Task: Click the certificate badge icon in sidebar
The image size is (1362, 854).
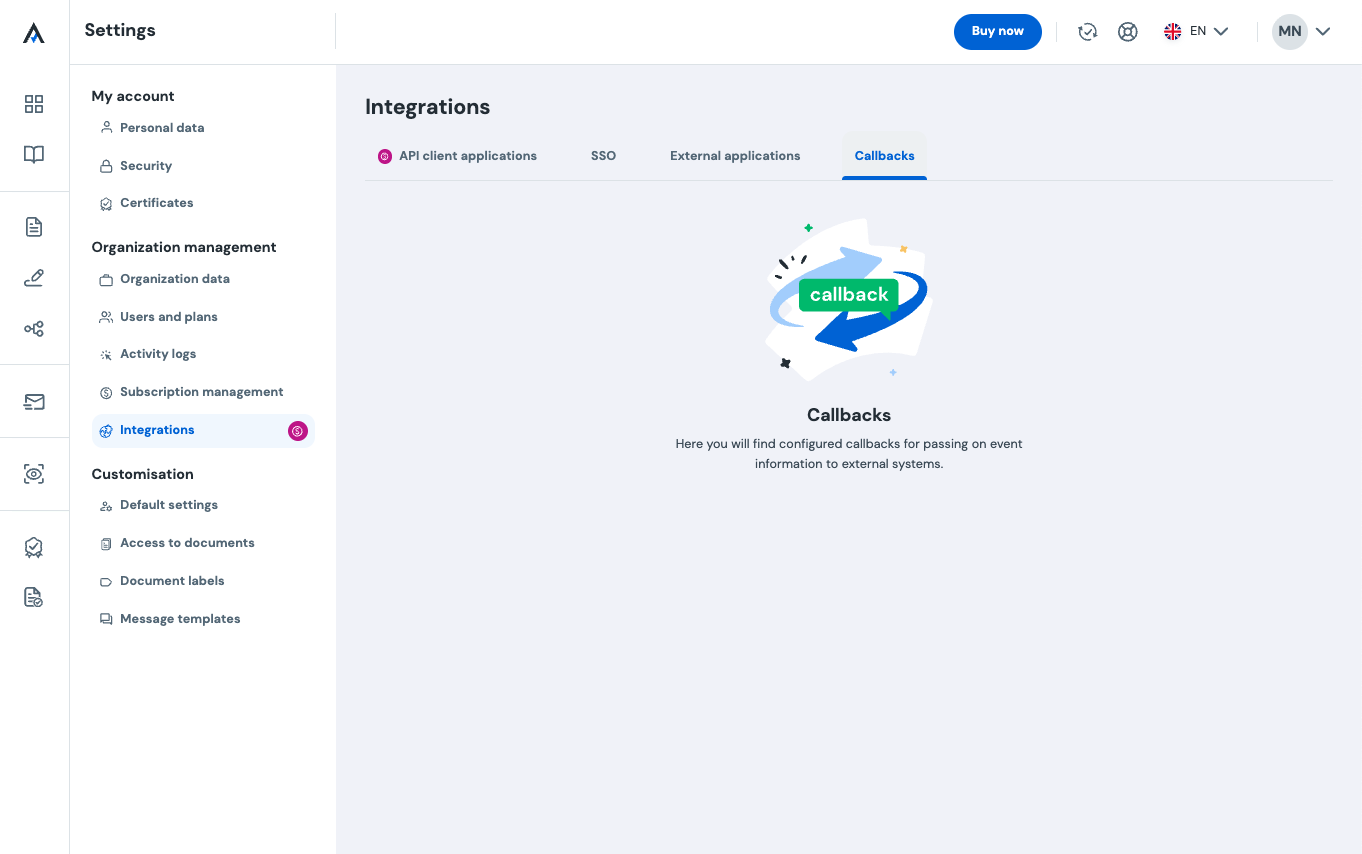Action: pos(34,547)
